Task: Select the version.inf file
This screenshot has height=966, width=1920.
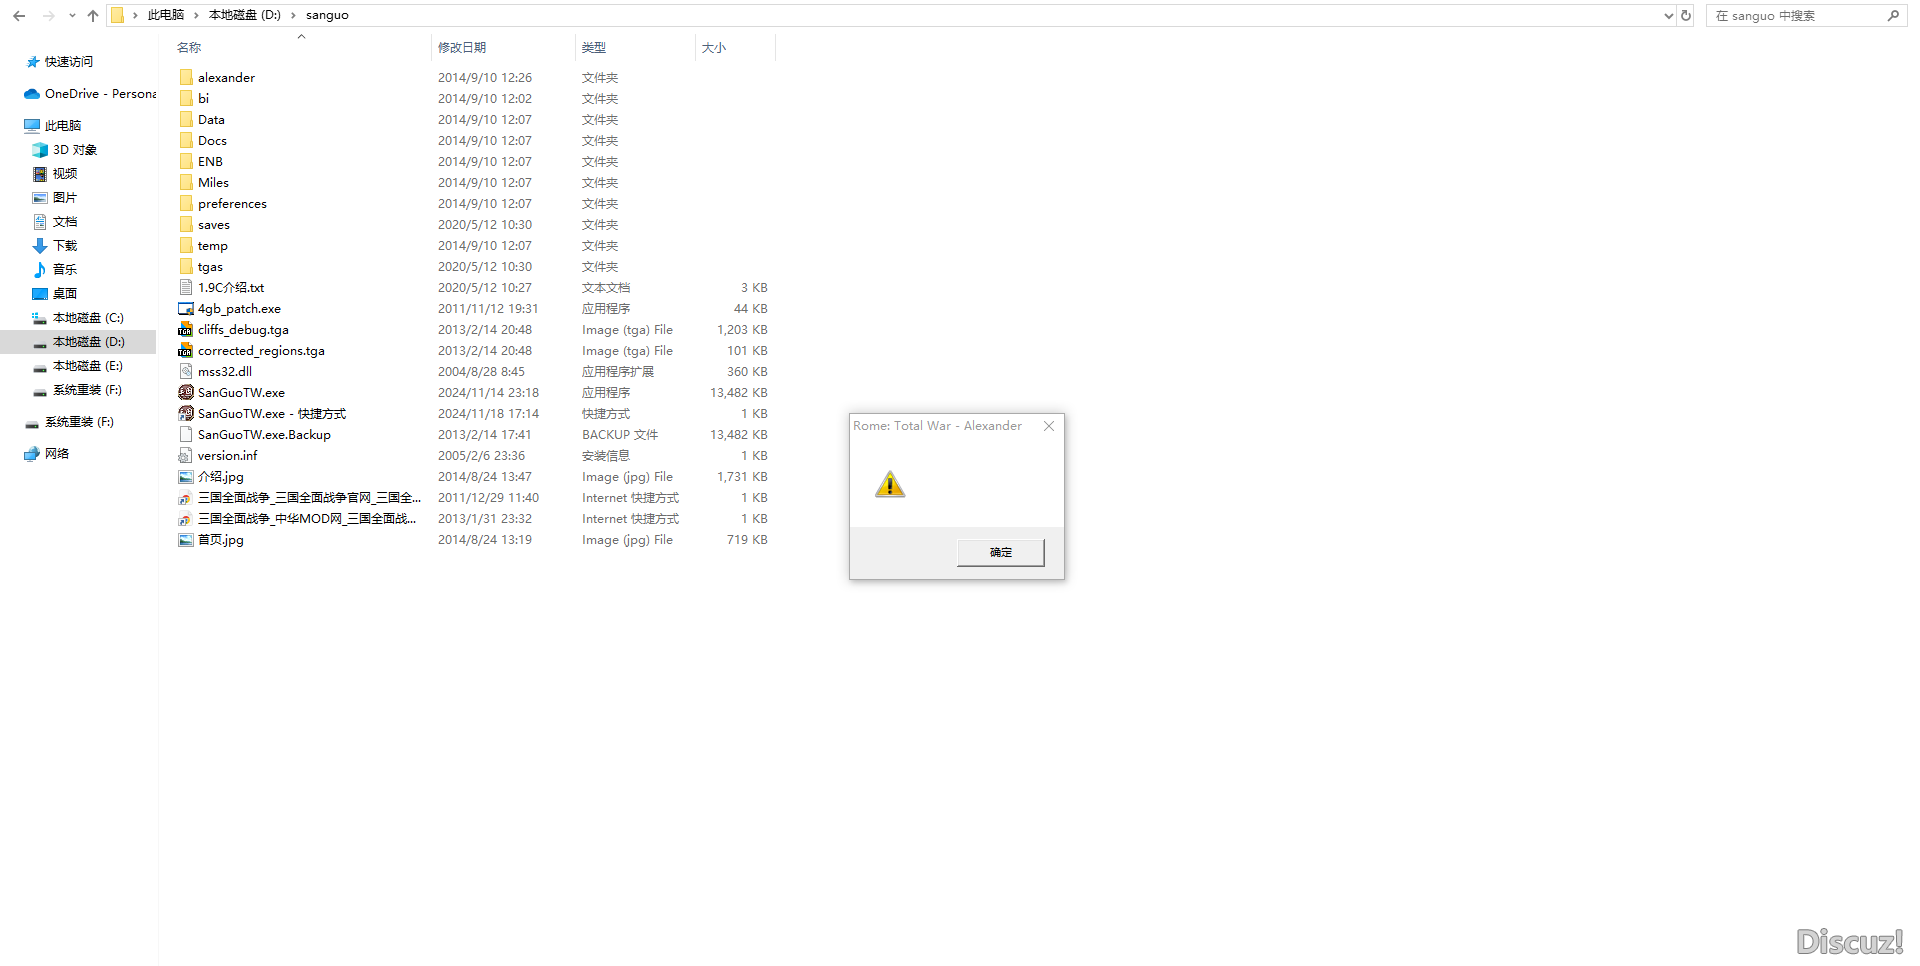Action: tap(228, 455)
